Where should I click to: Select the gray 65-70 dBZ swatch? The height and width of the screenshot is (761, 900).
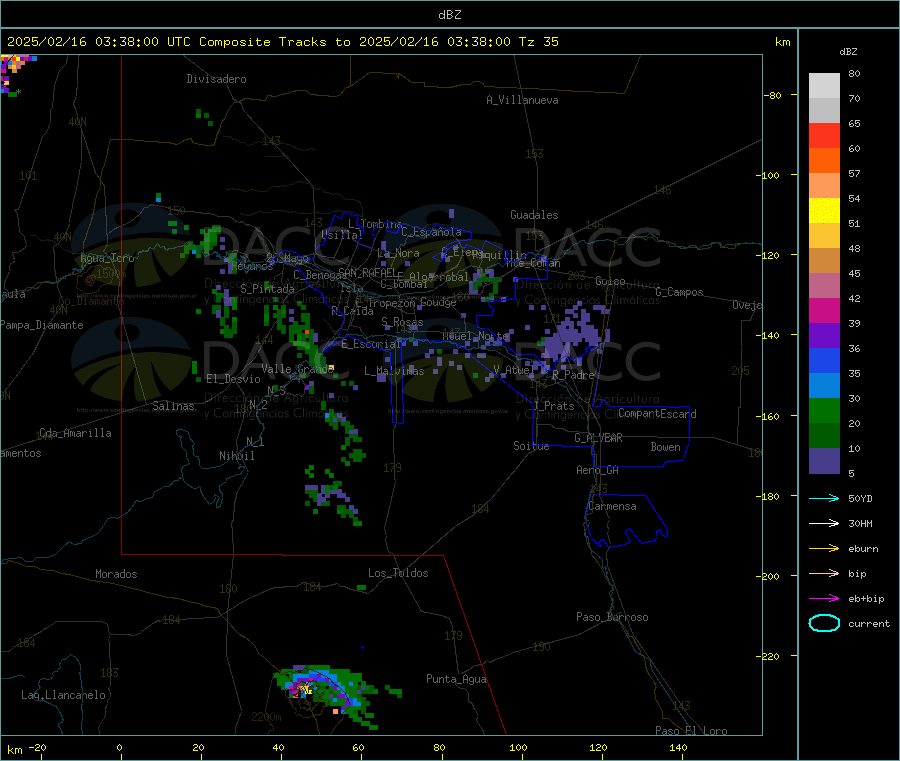click(824, 111)
